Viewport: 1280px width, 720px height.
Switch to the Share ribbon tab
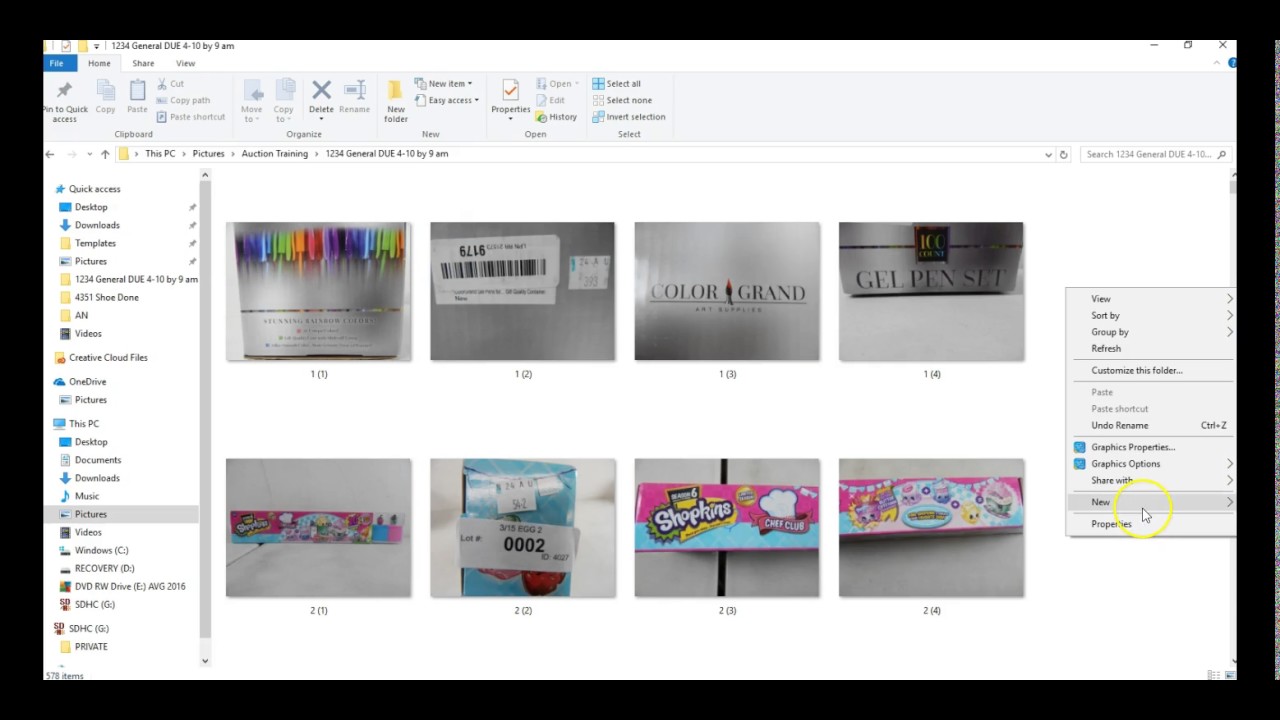143,63
